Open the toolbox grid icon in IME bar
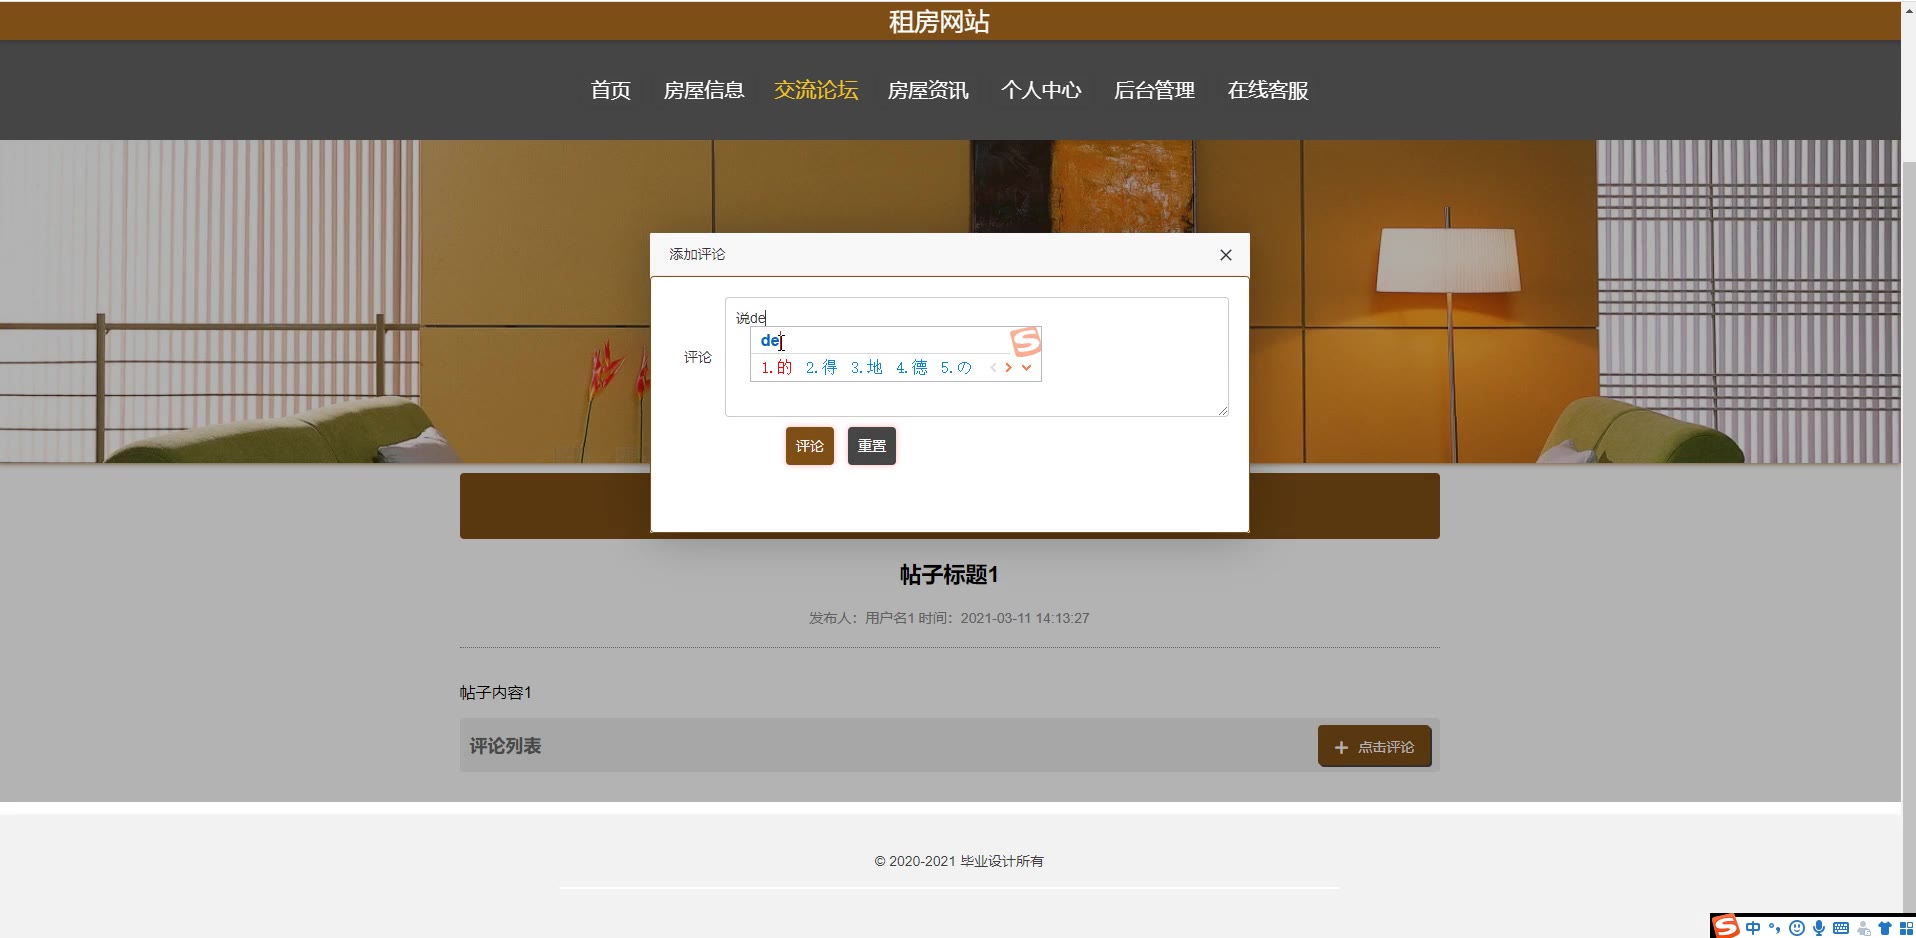 coord(1906,928)
